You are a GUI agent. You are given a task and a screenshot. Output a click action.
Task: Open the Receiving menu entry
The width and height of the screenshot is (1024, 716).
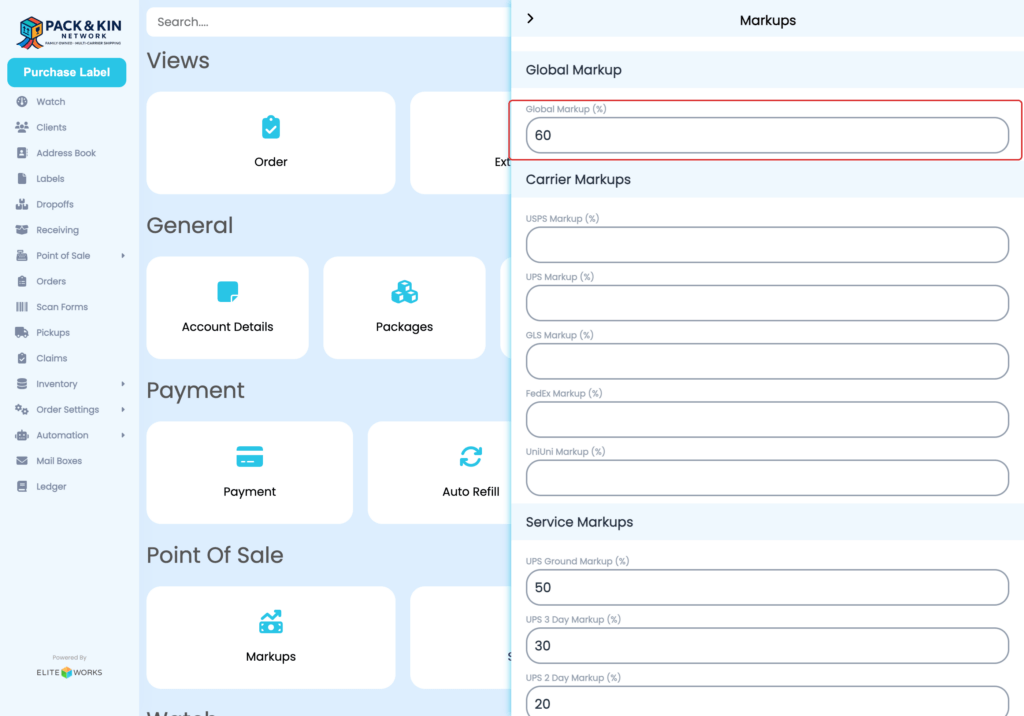22,229
